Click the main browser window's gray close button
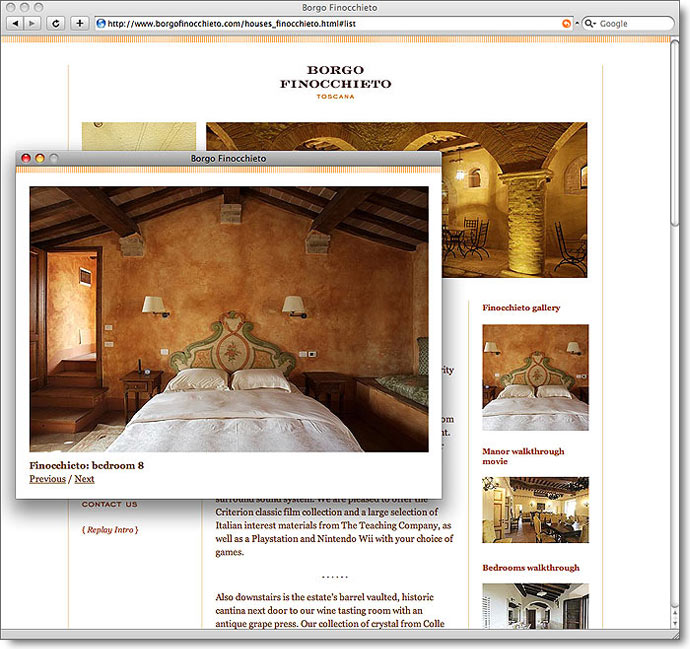This screenshot has width=690, height=649. pyautogui.click(x=11, y=7)
